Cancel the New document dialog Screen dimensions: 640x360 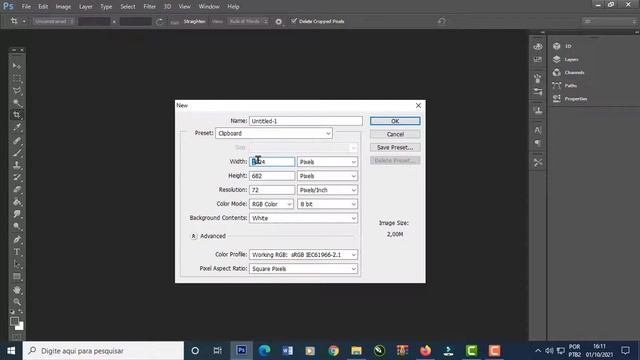click(x=395, y=134)
